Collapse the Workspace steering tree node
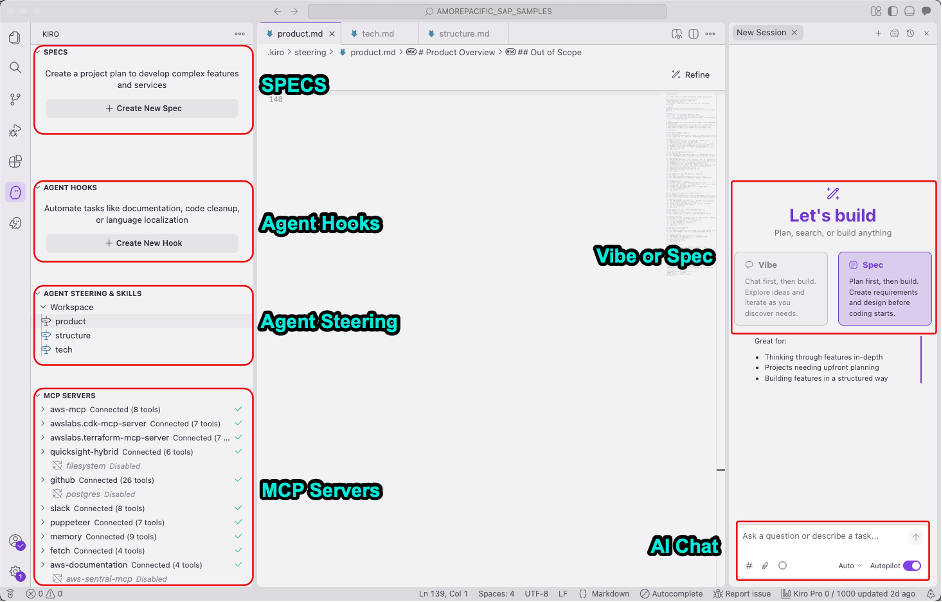The width and height of the screenshot is (942, 602). coord(43,307)
